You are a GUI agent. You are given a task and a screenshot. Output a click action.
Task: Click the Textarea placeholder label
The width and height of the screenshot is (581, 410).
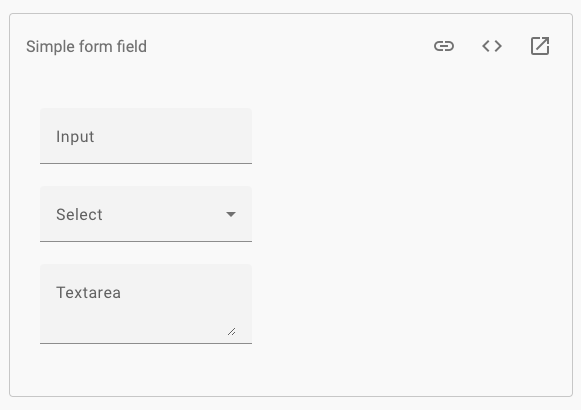pos(89,293)
